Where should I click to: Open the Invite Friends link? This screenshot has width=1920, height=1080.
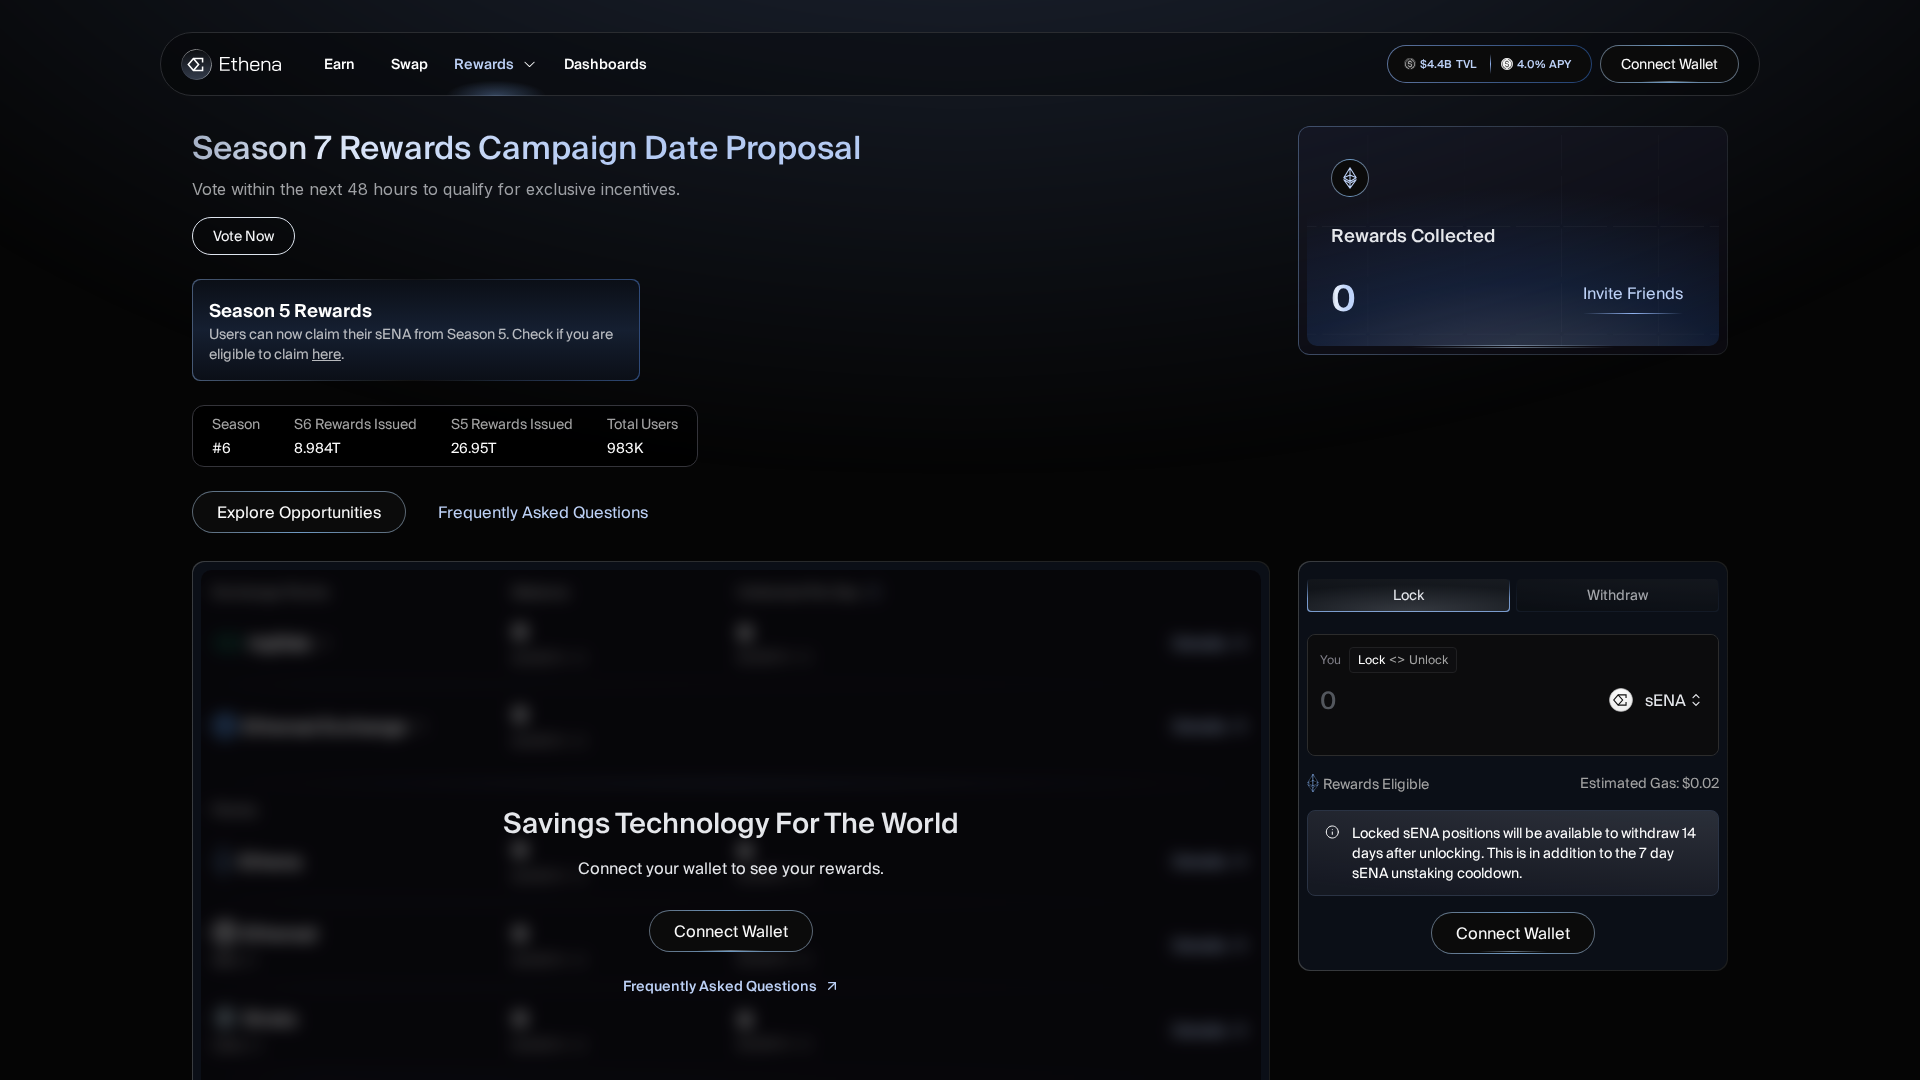[x=1633, y=293]
